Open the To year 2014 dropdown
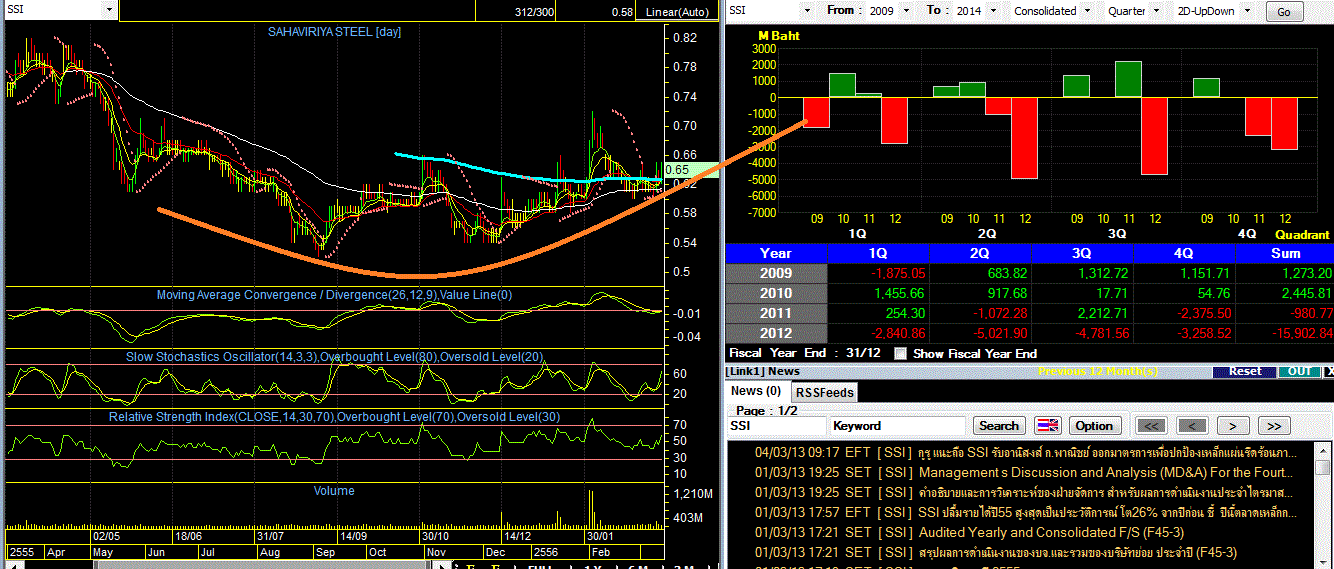The height and width of the screenshot is (569, 1334). pos(995,11)
